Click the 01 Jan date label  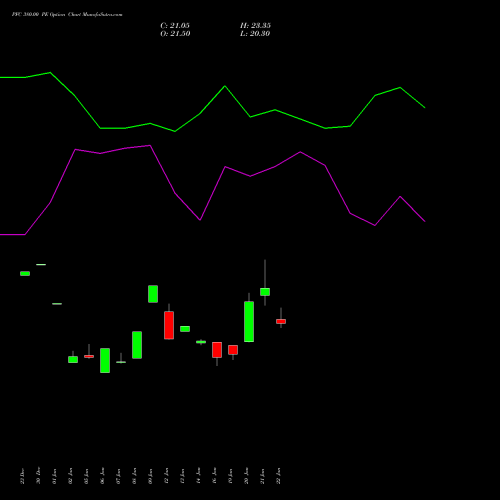[54, 476]
